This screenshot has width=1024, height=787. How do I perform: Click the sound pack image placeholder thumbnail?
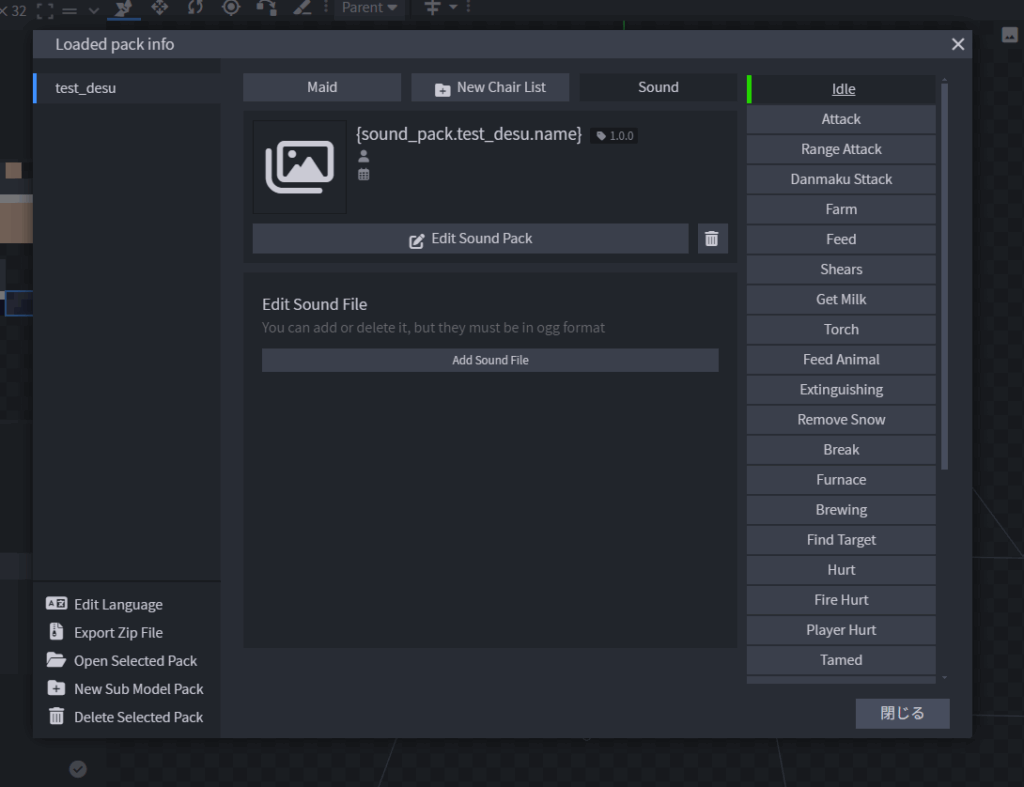[x=299, y=167]
